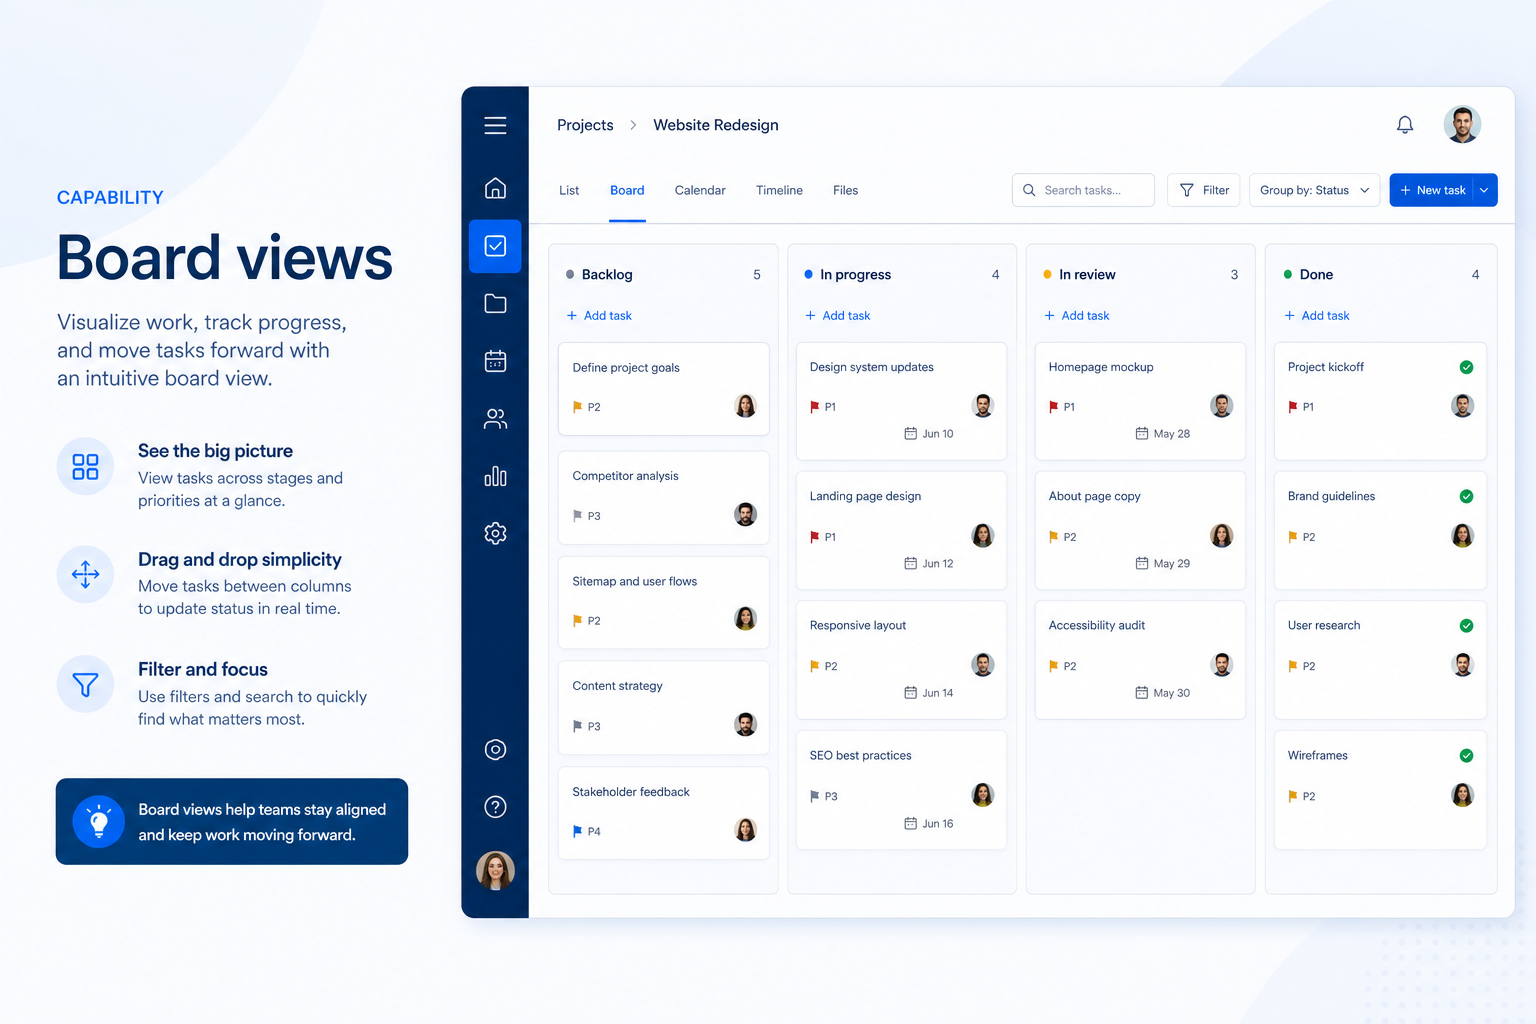Open the calendar icon in the sidebar
This screenshot has height=1024, width=1536.
point(495,361)
